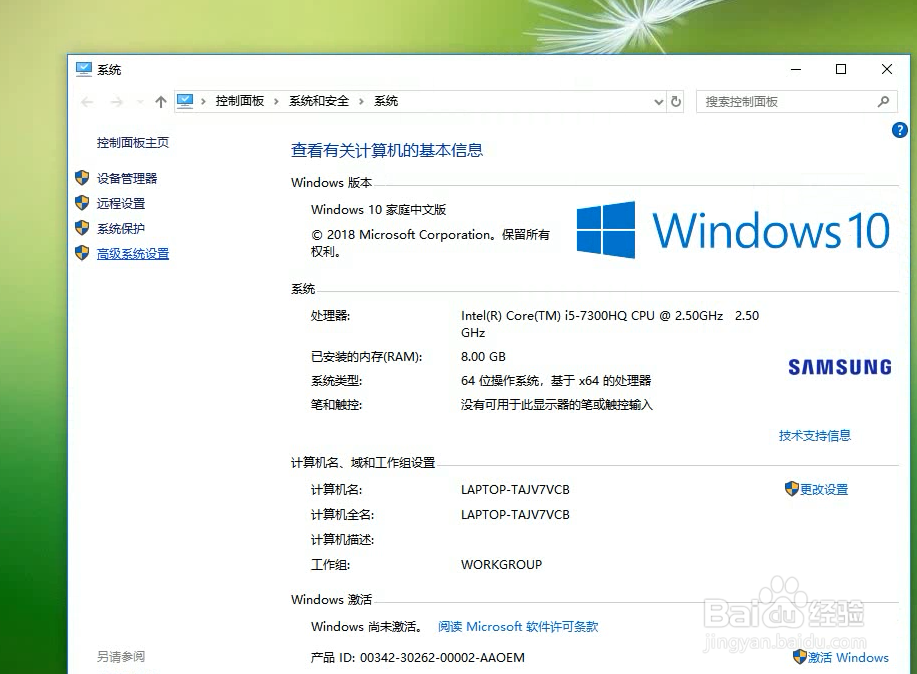
Task: Open help via the question mark icon
Action: [x=899, y=130]
